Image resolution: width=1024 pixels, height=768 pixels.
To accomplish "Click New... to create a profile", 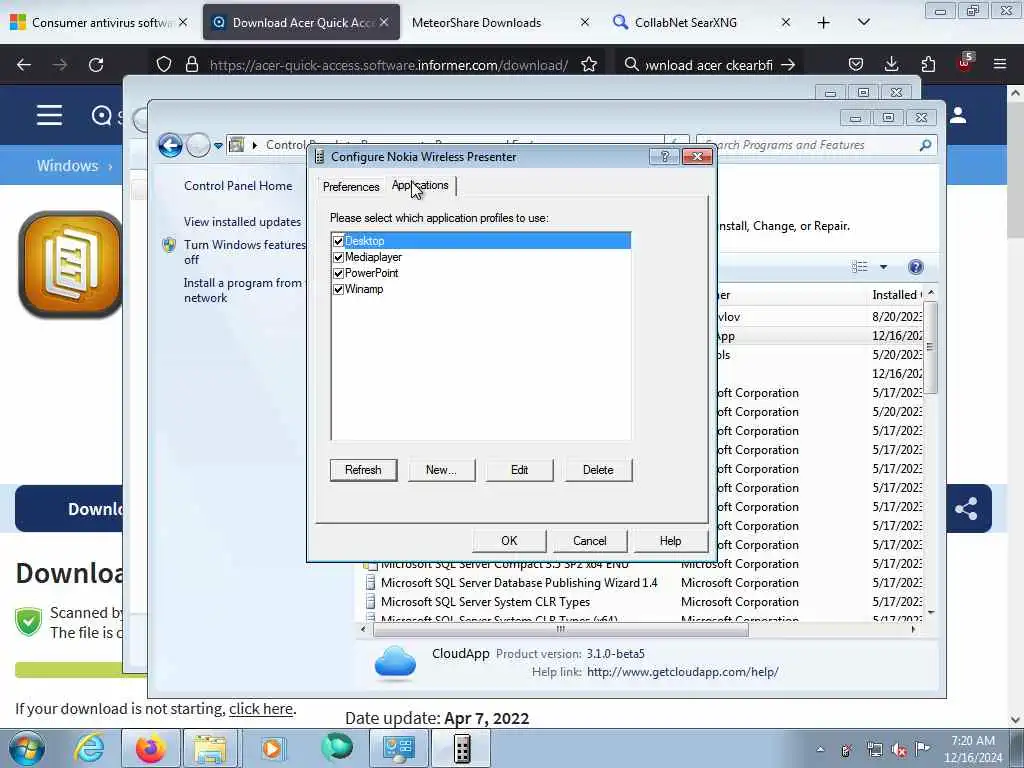I will [x=441, y=470].
